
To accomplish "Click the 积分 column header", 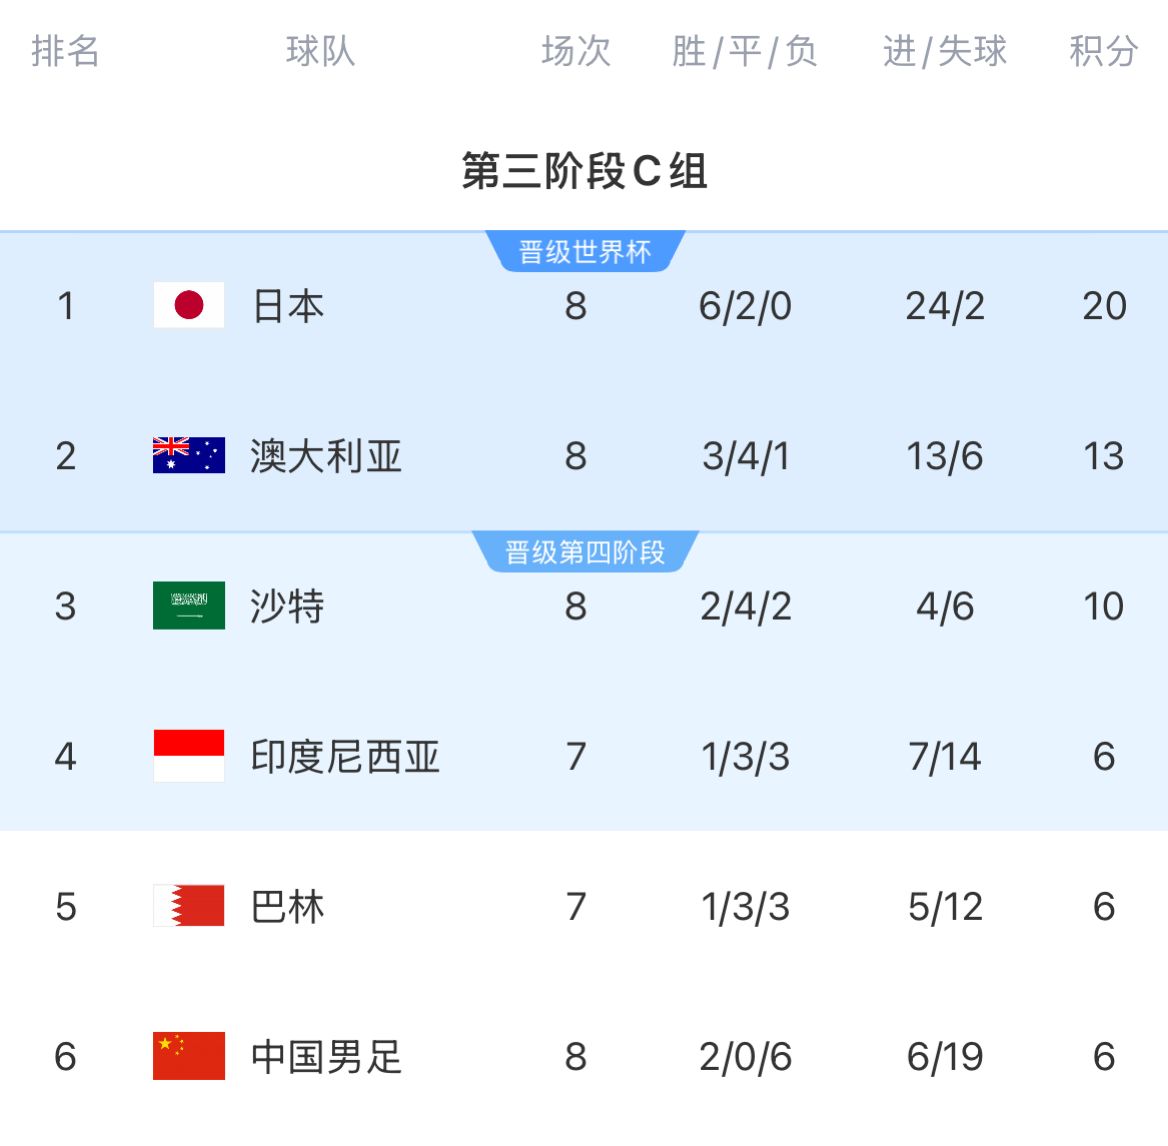I will pyautogui.click(x=1104, y=51).
